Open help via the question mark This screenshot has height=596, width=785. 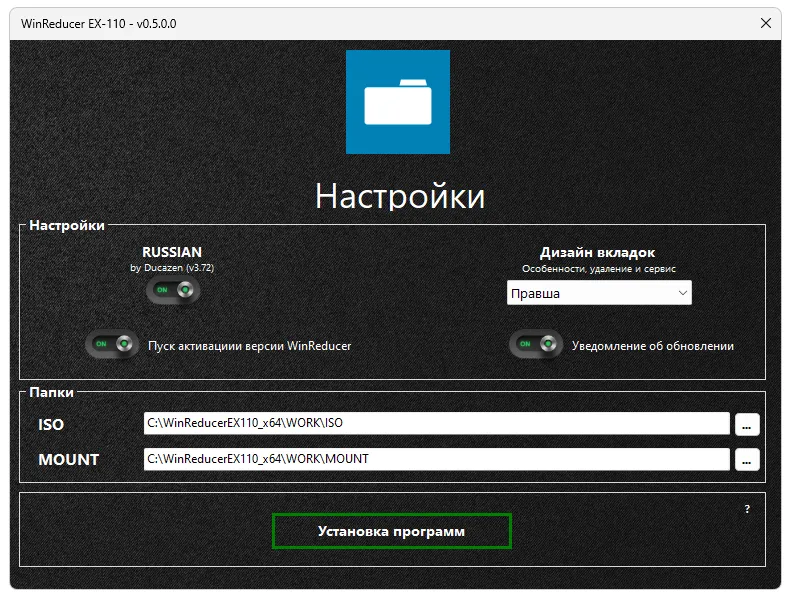coord(747,509)
